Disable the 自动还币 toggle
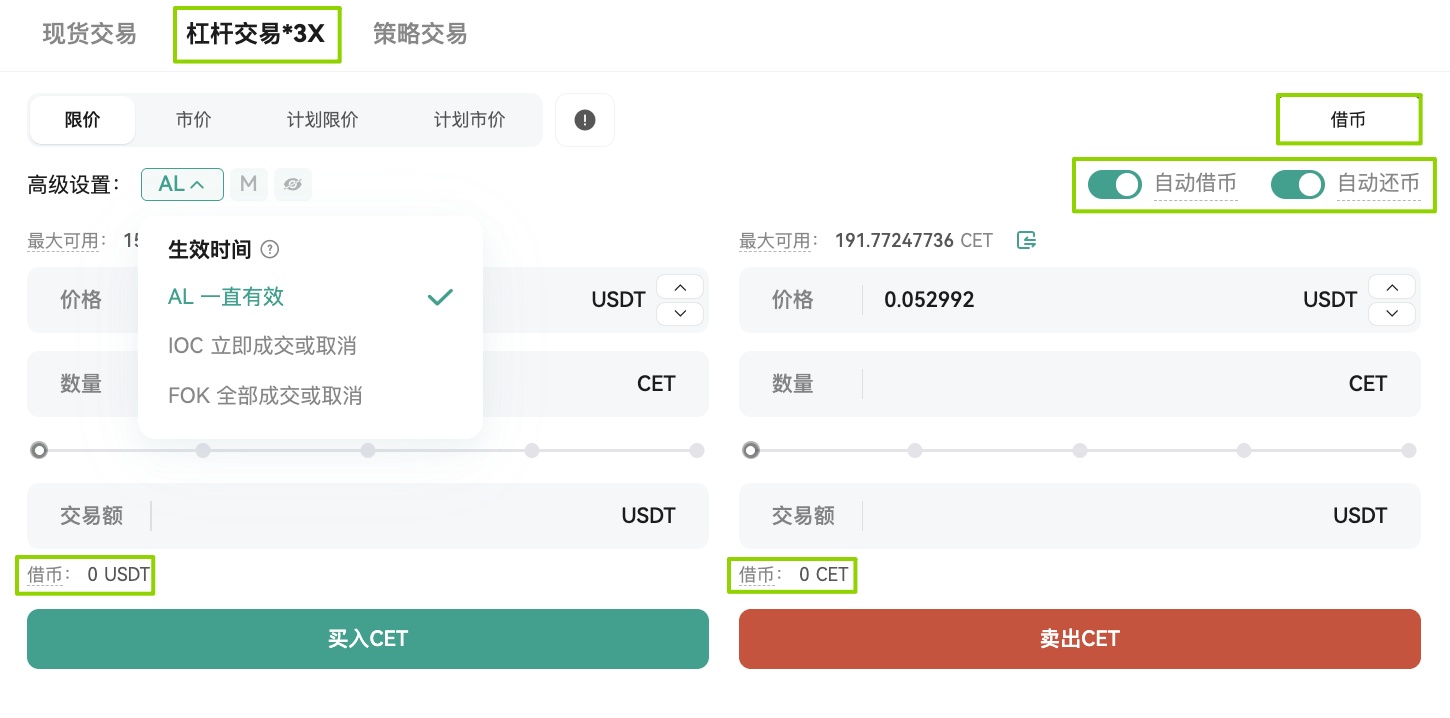The height and width of the screenshot is (718, 1450). [1297, 184]
